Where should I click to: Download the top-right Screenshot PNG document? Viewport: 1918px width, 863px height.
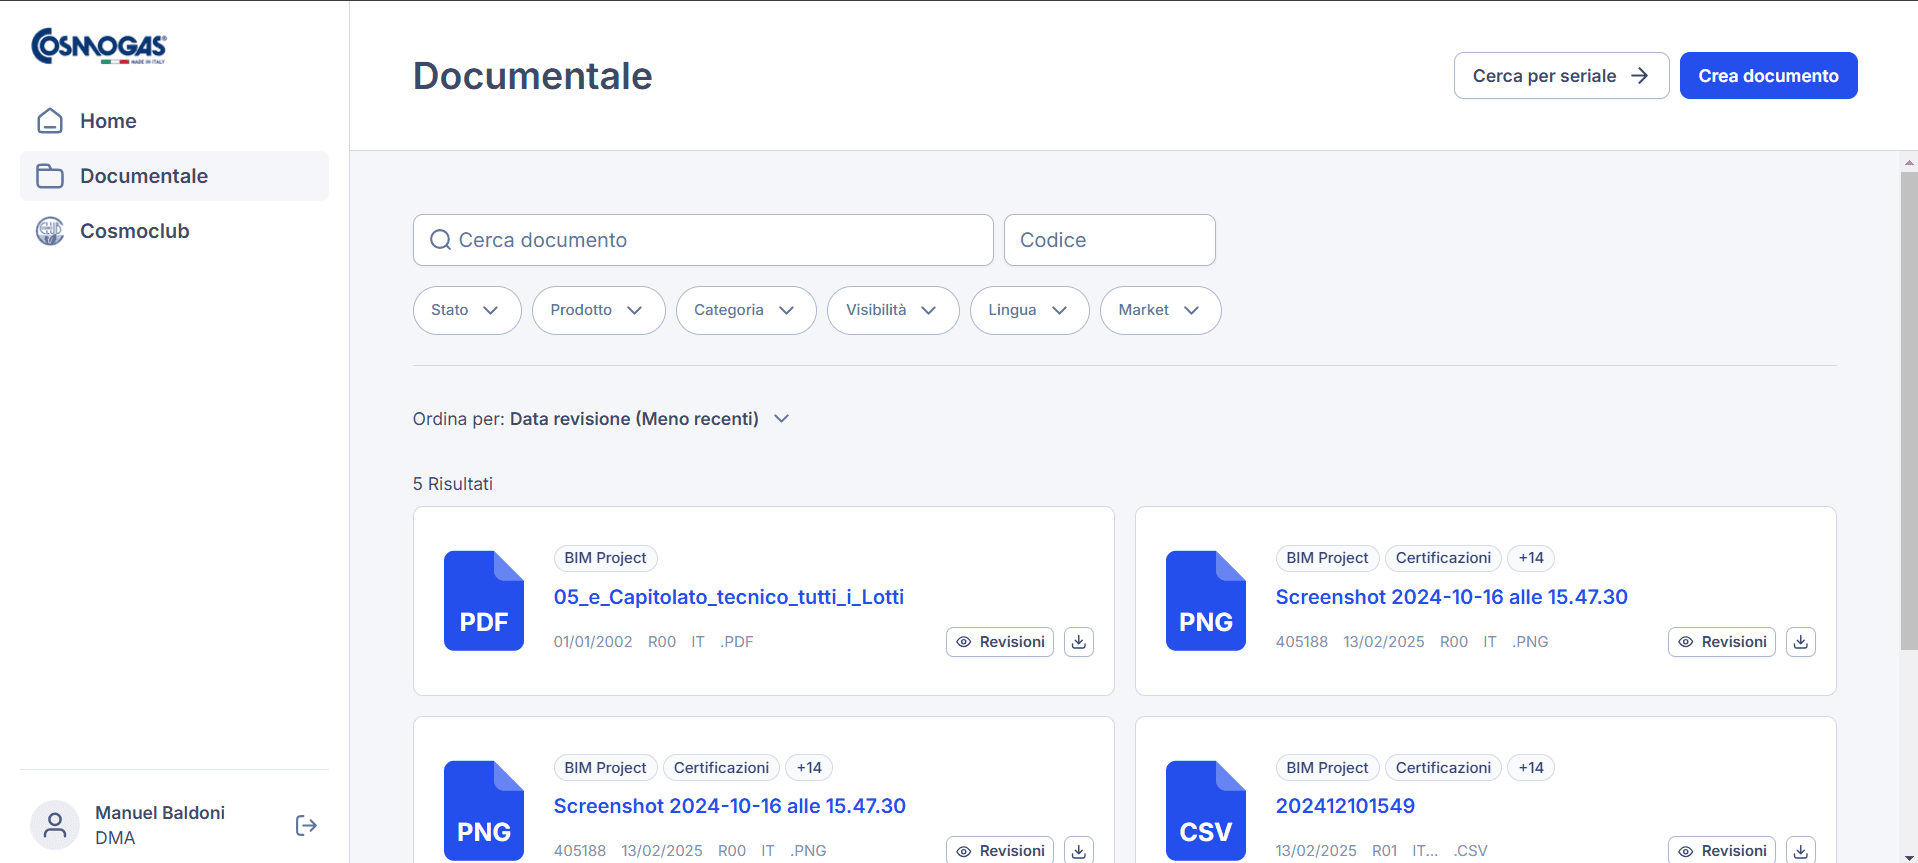pyautogui.click(x=1800, y=642)
